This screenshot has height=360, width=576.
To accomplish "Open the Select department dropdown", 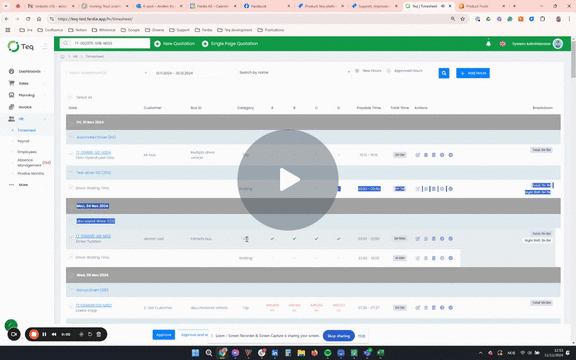I will (108, 73).
